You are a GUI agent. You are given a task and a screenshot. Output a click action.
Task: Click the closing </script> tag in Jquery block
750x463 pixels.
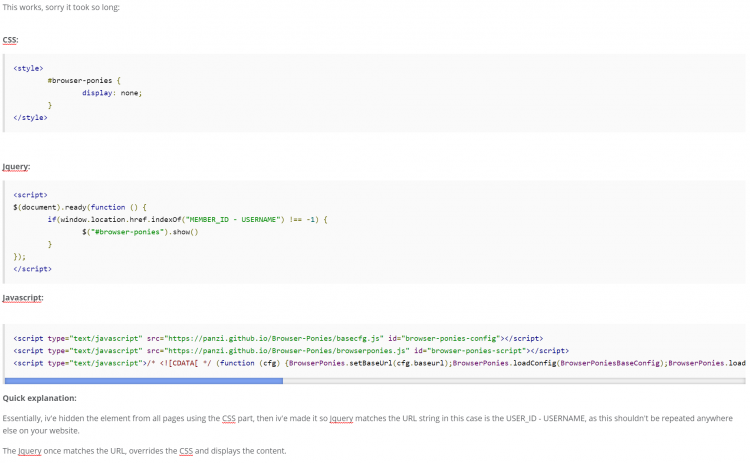[32, 269]
